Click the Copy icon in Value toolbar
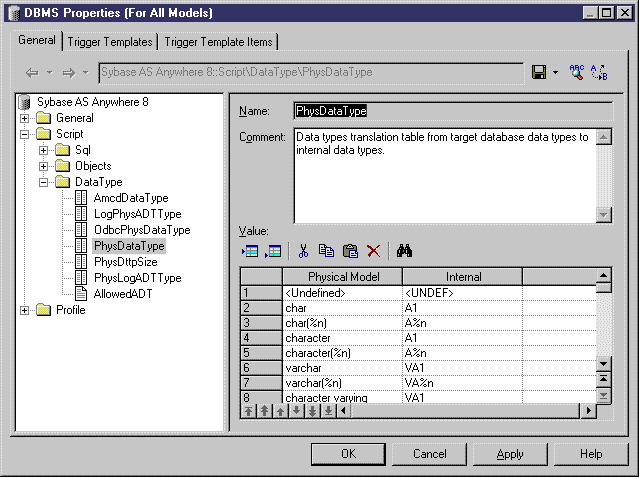639x477 pixels. pyautogui.click(x=326, y=251)
